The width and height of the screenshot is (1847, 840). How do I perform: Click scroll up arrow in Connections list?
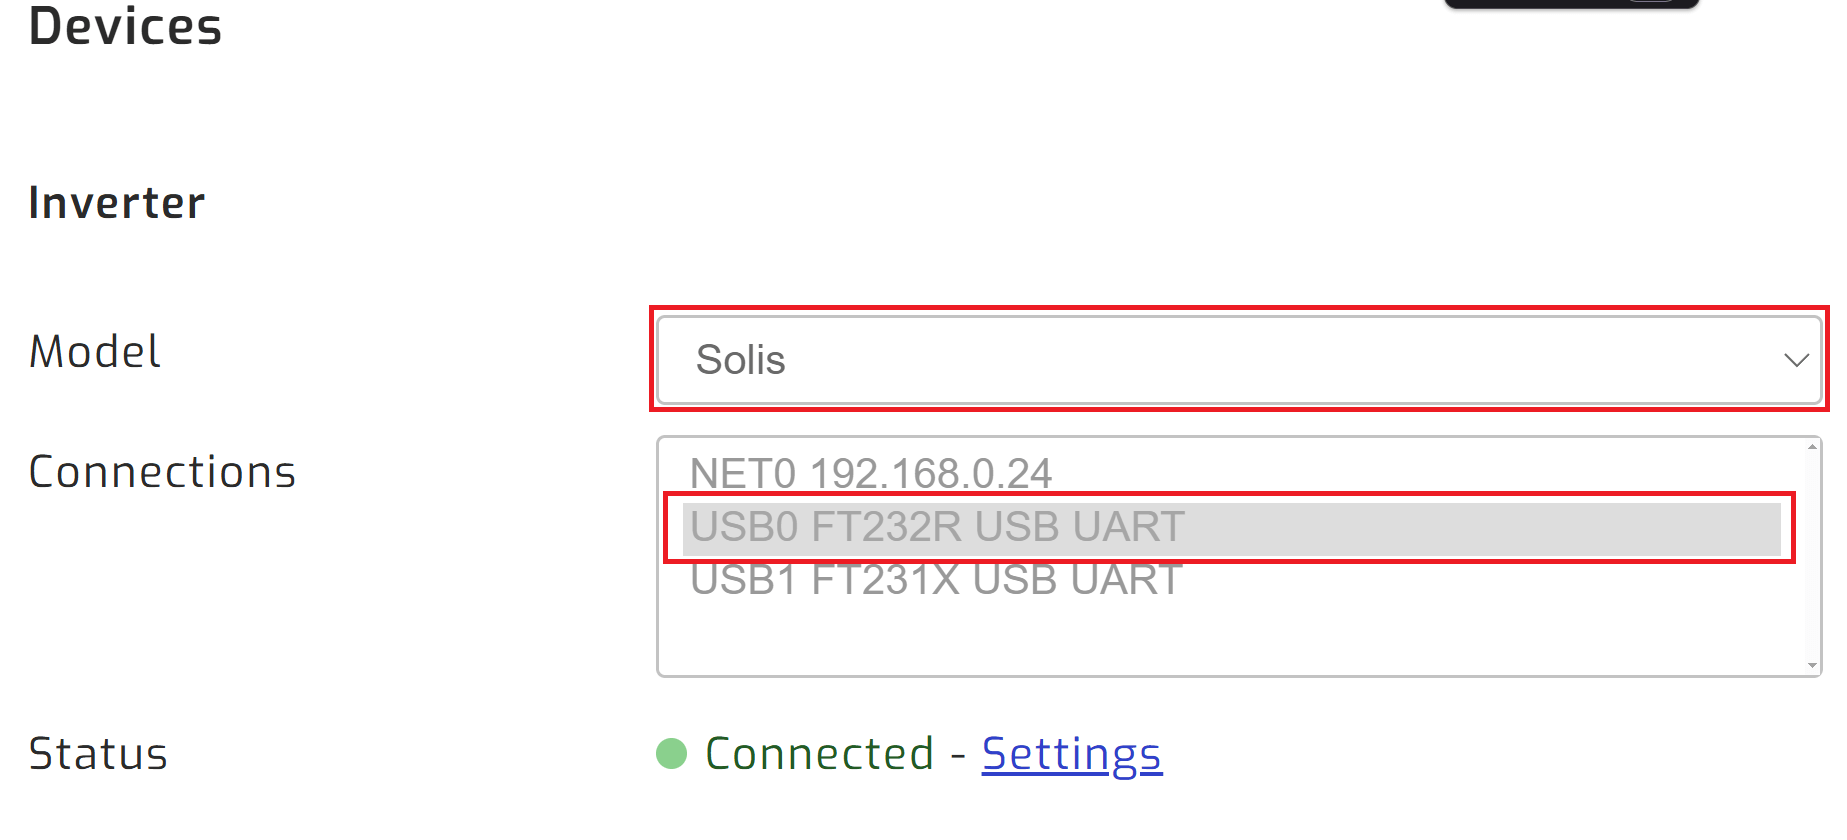click(x=1812, y=447)
